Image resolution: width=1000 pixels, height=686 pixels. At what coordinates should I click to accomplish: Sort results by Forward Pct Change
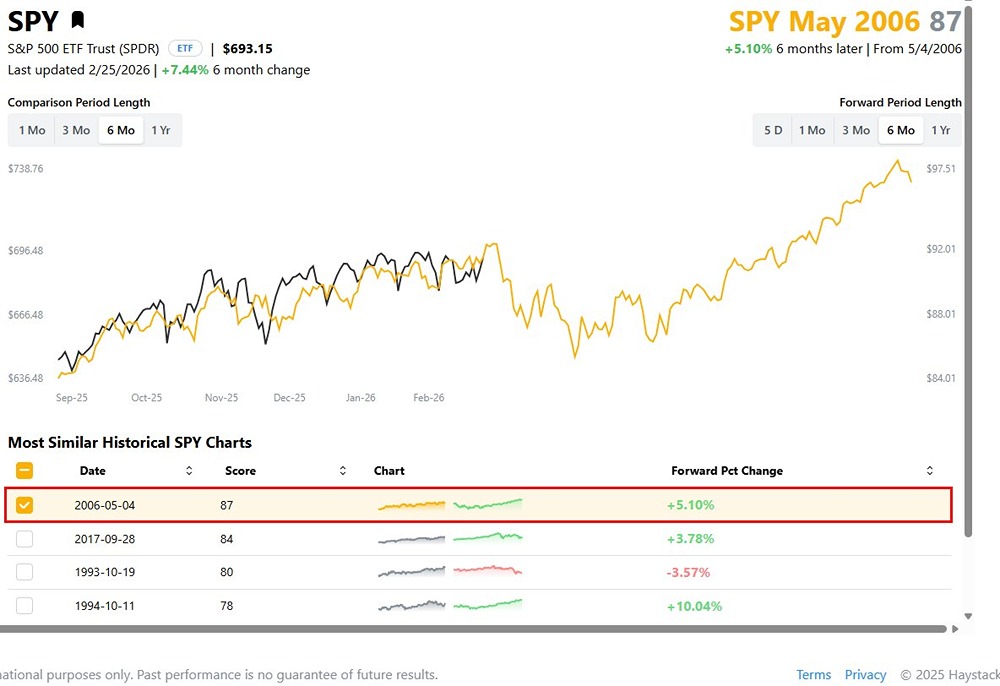[x=929, y=470]
